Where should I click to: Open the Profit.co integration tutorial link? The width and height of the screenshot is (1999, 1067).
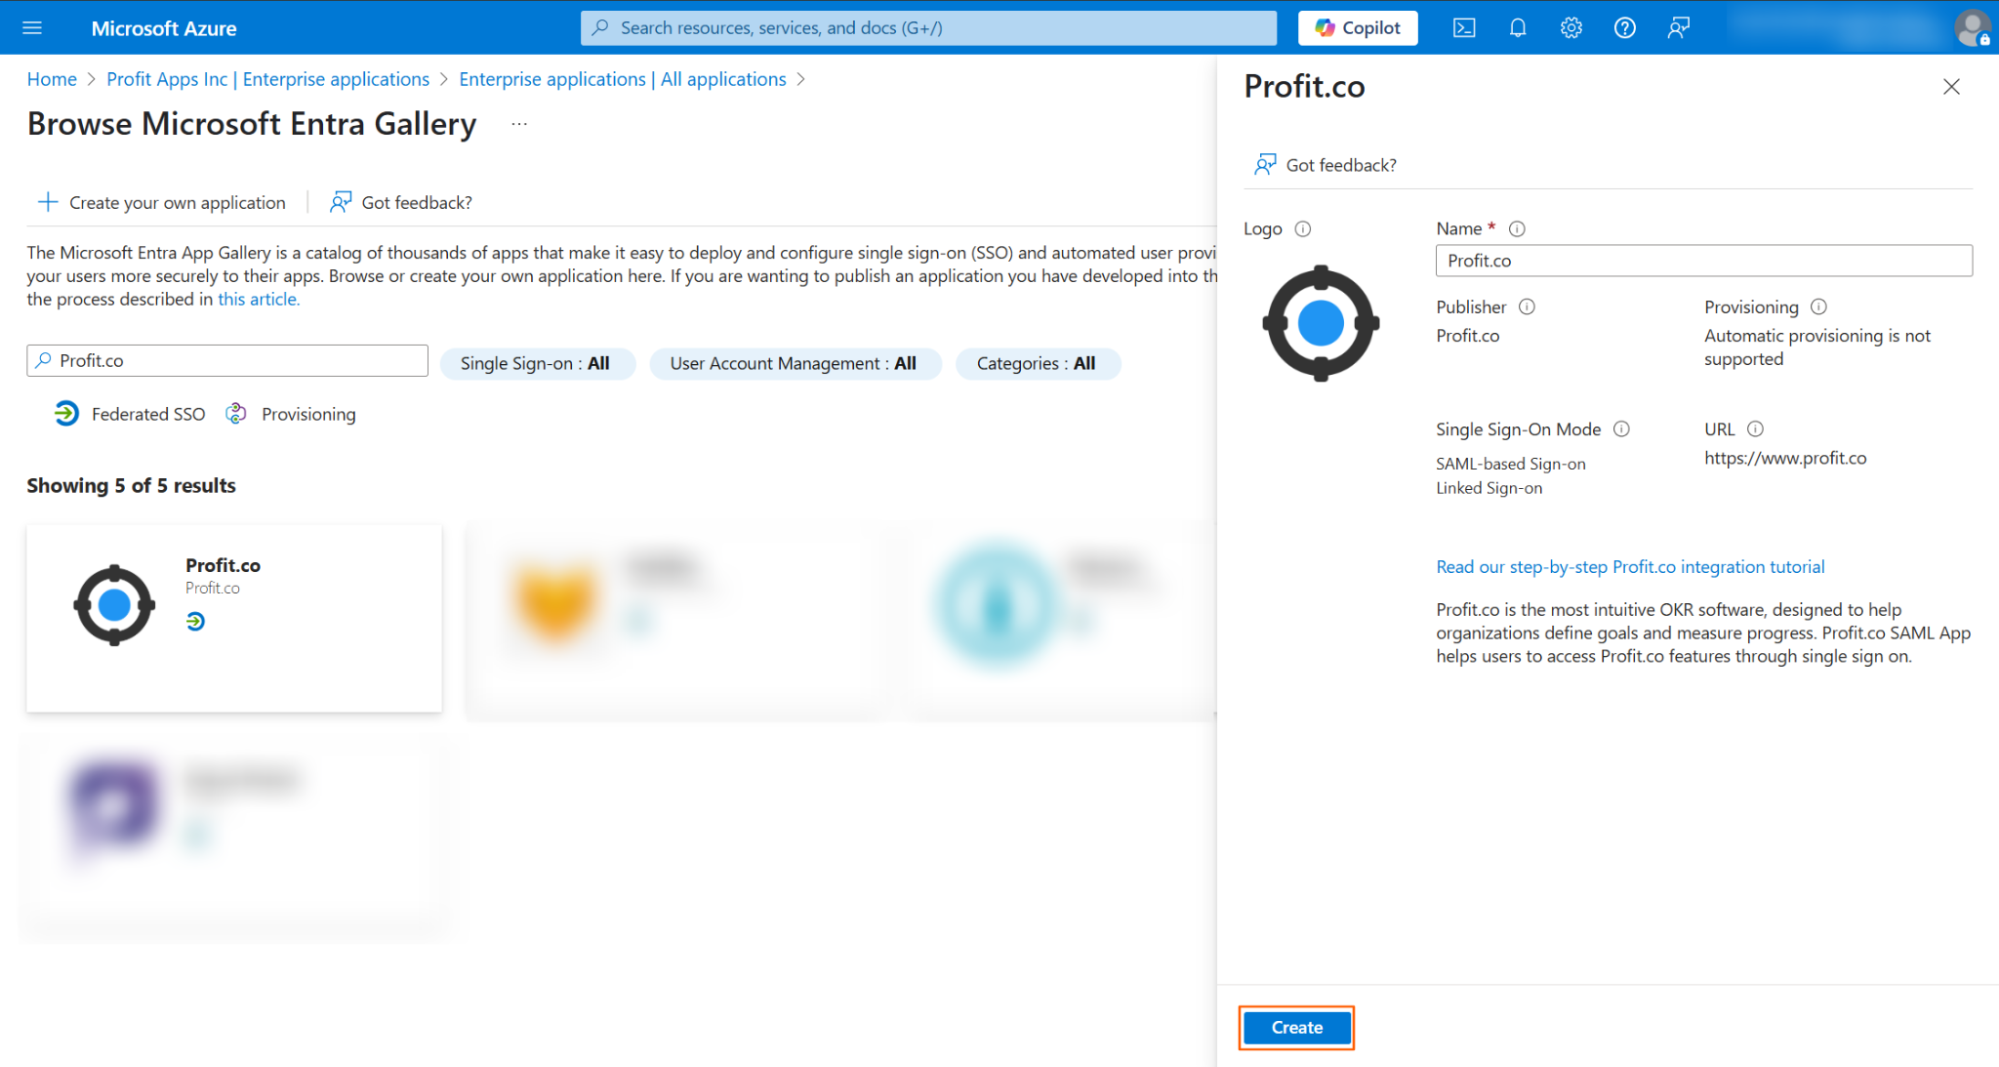[x=1630, y=567]
